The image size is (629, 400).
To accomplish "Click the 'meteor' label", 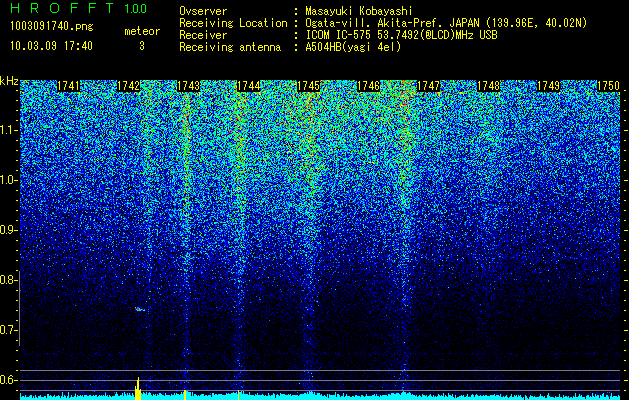I will (142, 31).
